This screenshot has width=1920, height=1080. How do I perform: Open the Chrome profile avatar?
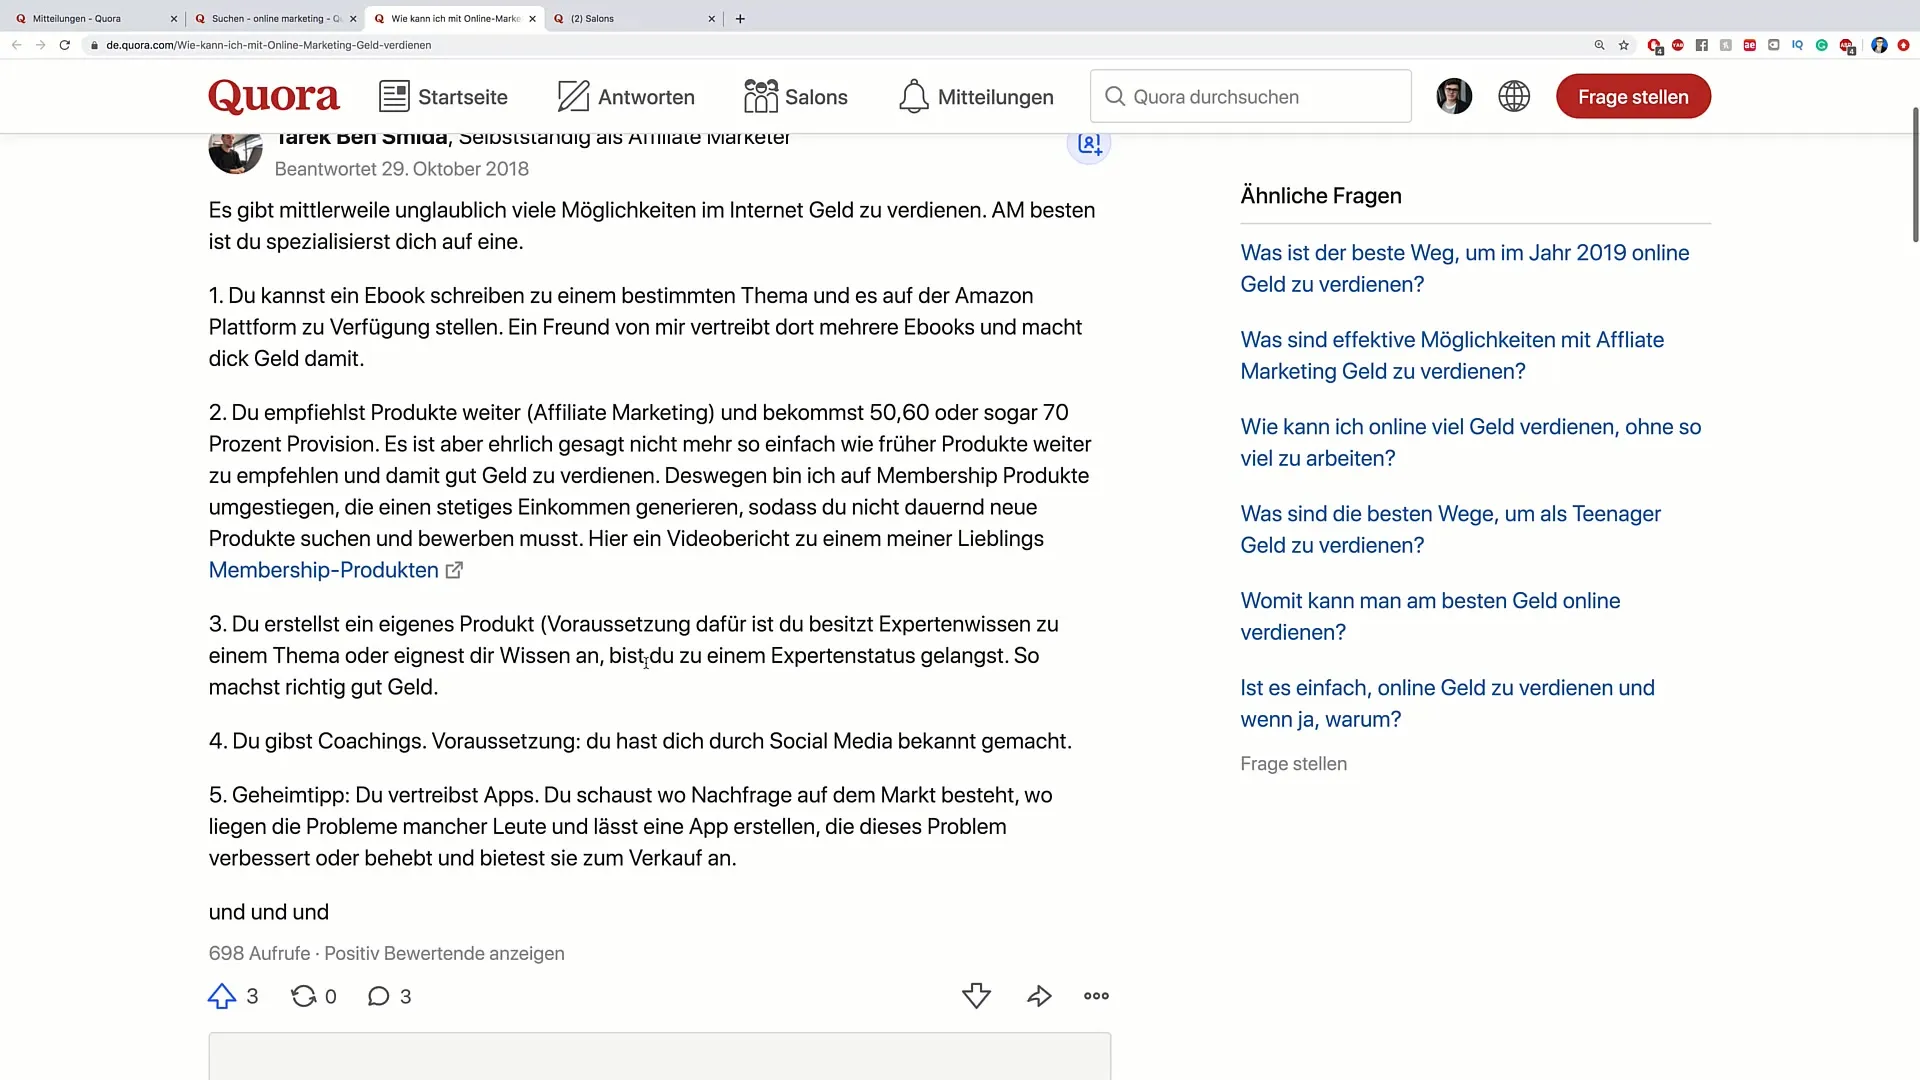pyautogui.click(x=1879, y=45)
